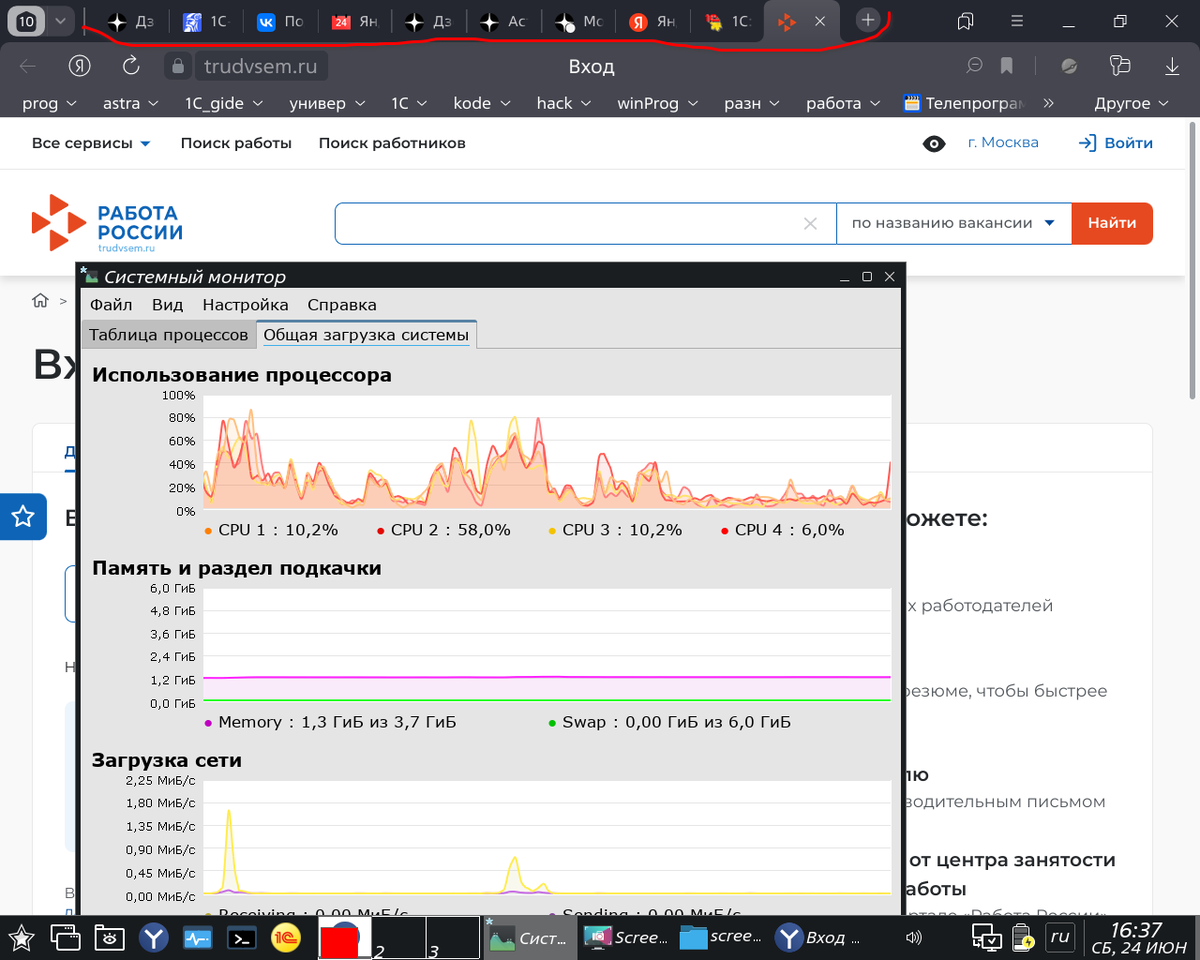Image resolution: width=1200 pixels, height=960 pixels.
Task: Open the Вид menu in Системный монитор
Action: (168, 305)
